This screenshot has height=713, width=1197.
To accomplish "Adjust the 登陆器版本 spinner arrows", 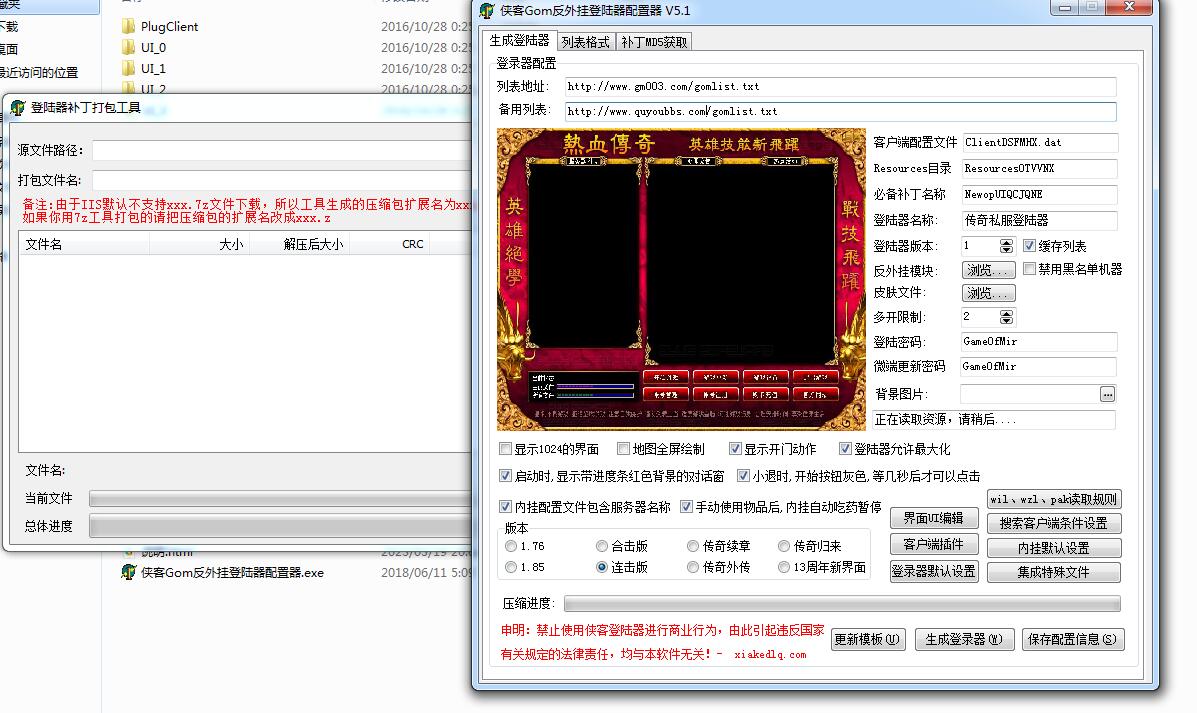I will pos(1006,246).
